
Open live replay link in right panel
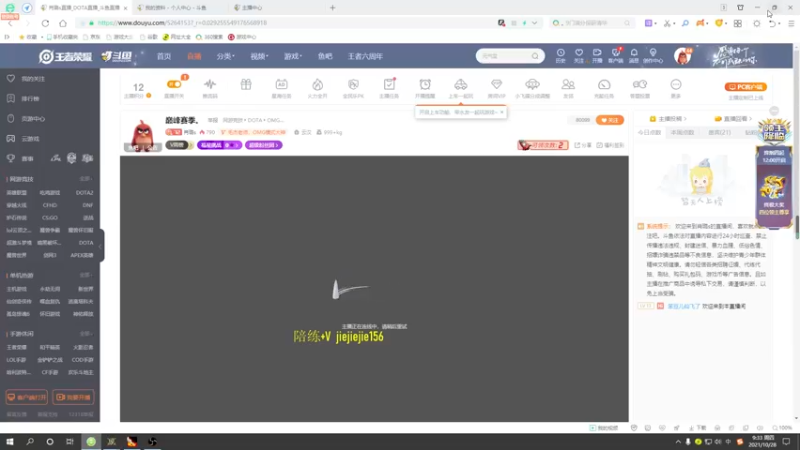733,119
